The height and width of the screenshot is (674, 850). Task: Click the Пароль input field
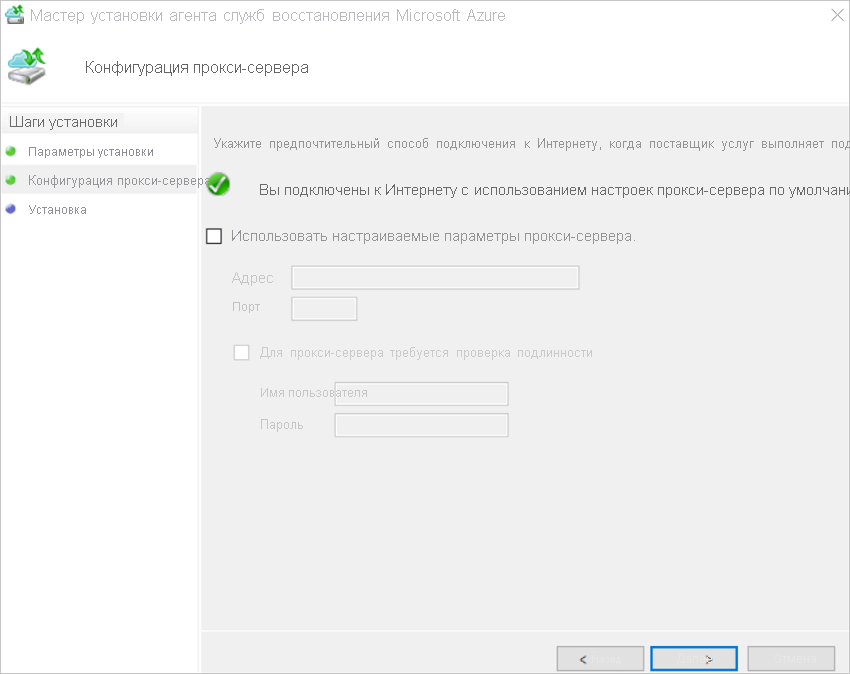421,425
